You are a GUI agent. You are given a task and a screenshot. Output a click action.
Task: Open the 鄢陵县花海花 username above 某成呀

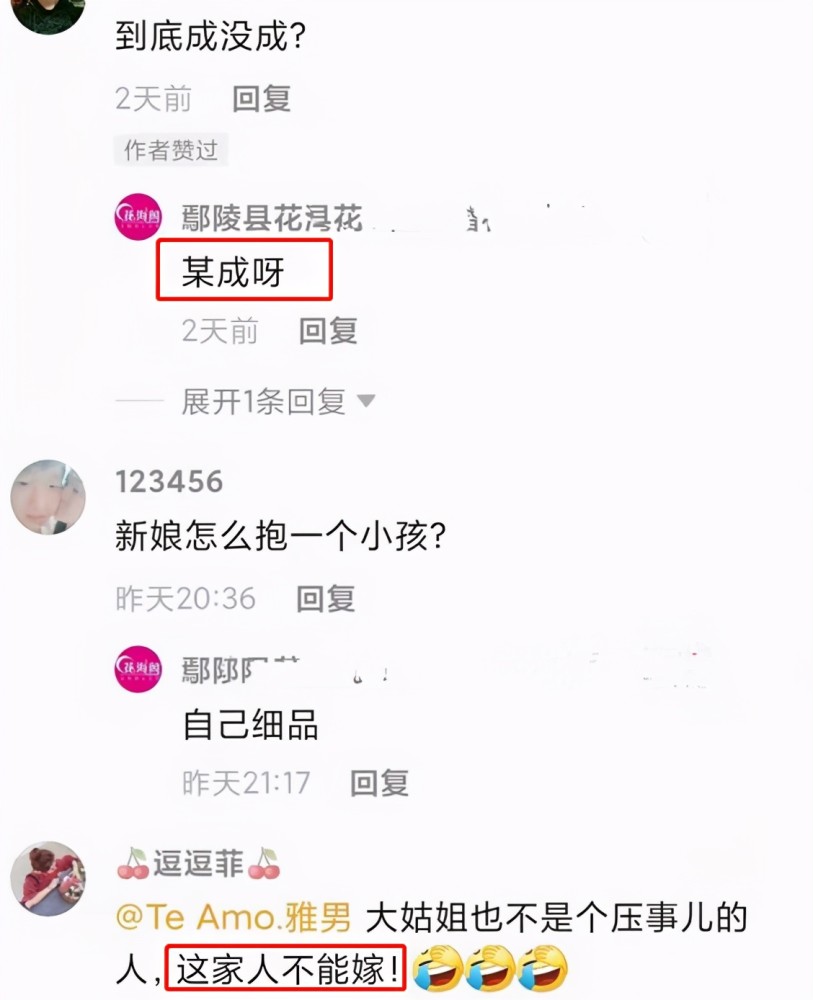tap(272, 218)
